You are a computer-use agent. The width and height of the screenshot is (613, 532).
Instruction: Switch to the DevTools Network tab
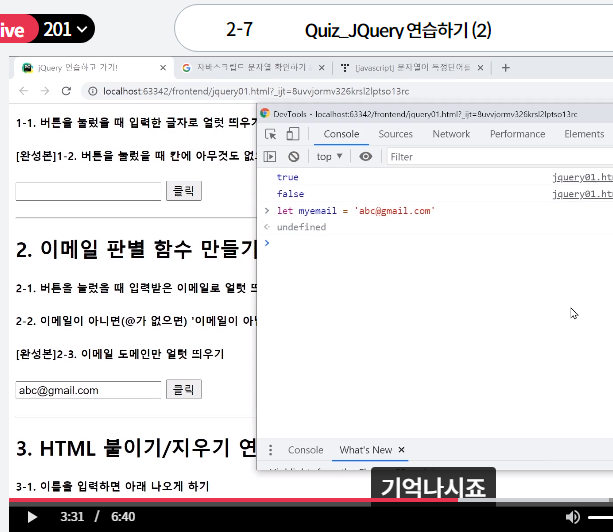tap(451, 134)
